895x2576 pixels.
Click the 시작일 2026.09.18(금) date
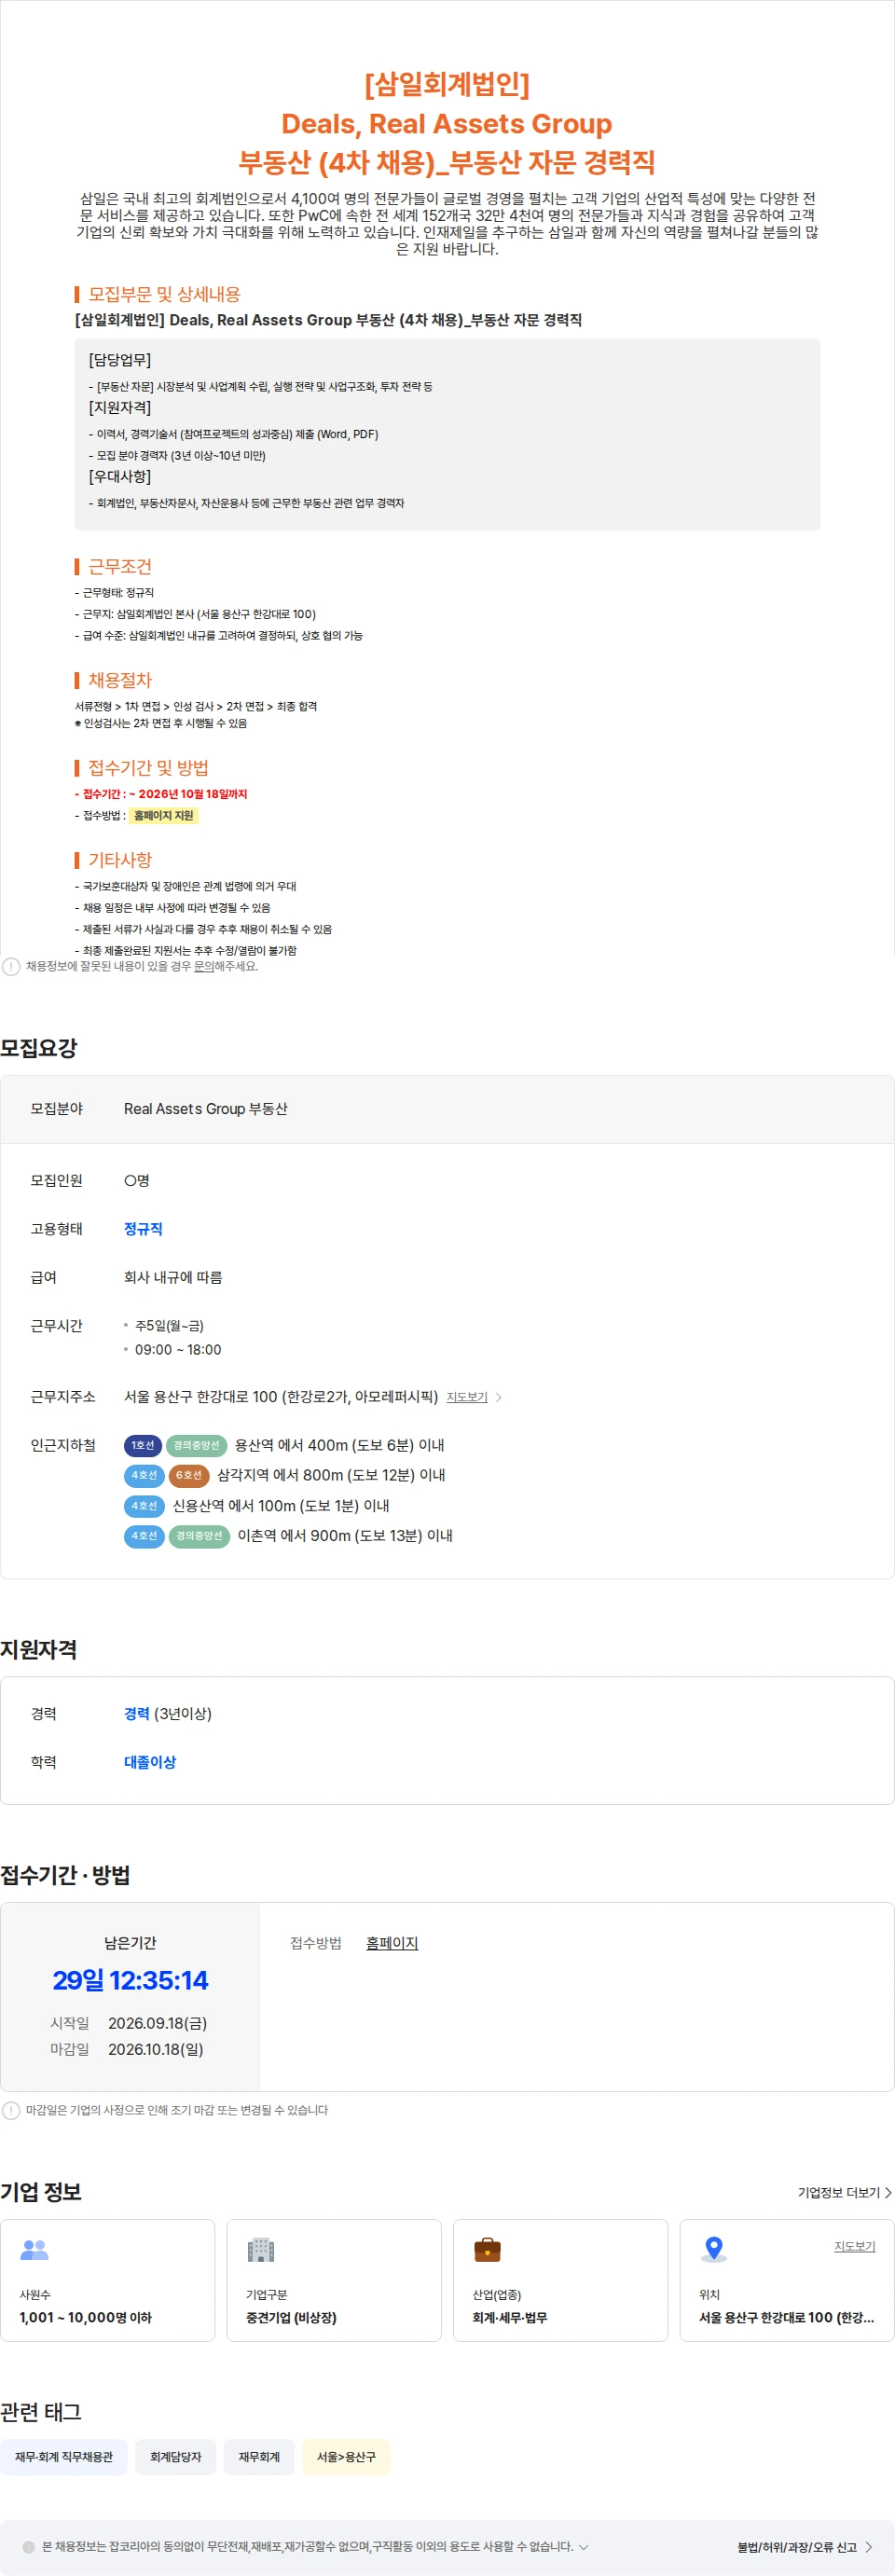tap(157, 2023)
